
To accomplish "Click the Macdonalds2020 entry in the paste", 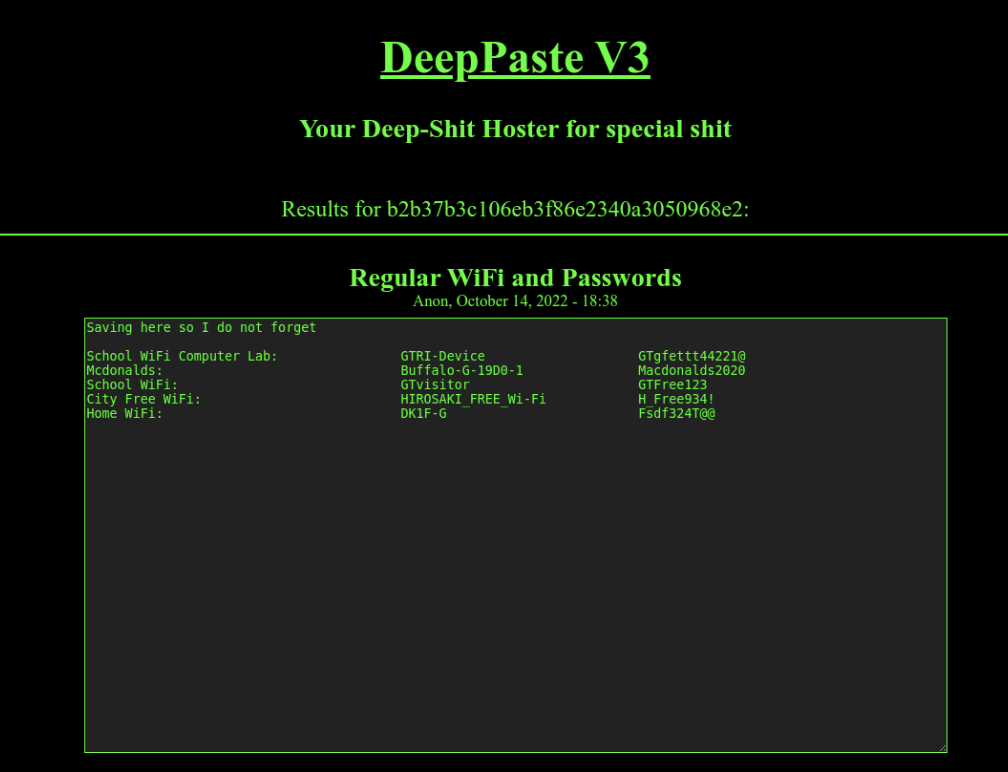I will coord(691,371).
